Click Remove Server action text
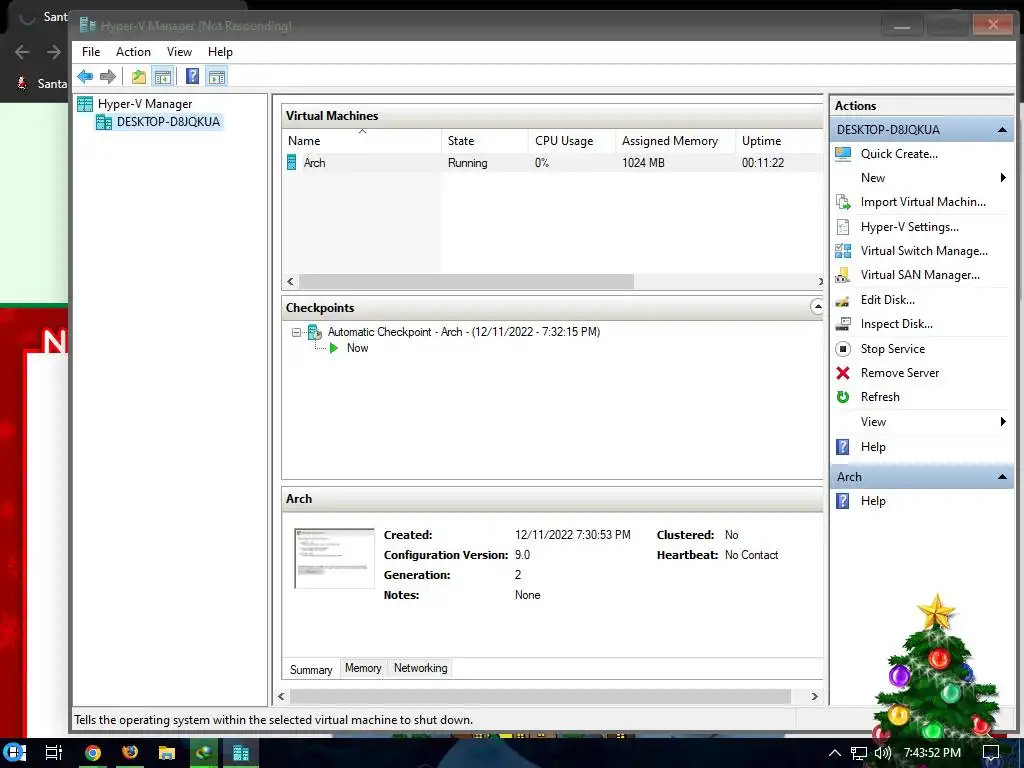 pyautogui.click(x=900, y=373)
